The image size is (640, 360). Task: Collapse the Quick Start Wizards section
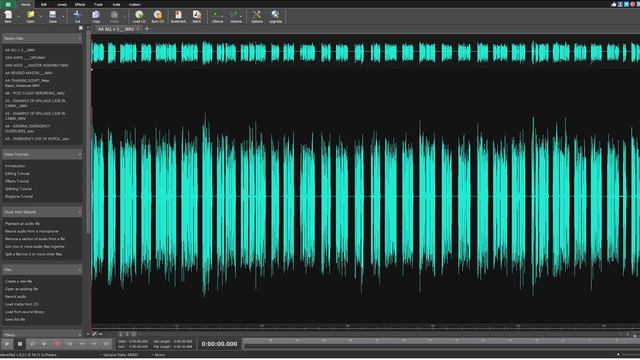point(80,212)
